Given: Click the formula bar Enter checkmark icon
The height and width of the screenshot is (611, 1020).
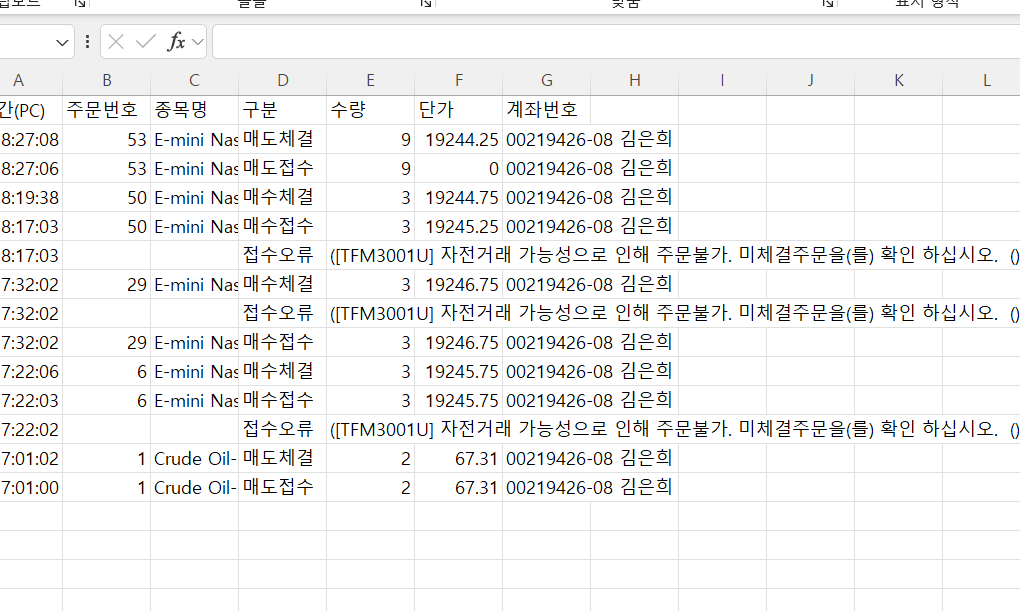Looking at the screenshot, I should [146, 42].
